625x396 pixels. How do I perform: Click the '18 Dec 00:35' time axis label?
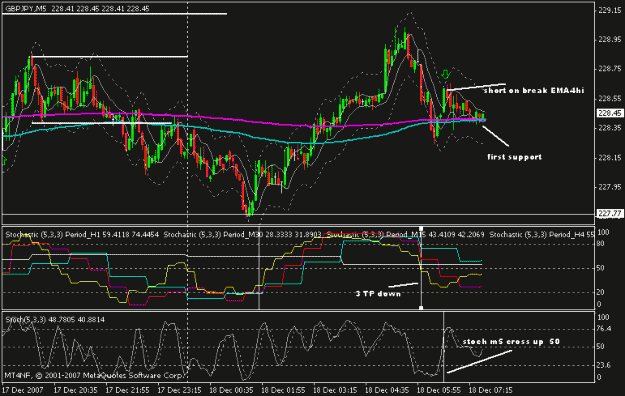point(231,390)
